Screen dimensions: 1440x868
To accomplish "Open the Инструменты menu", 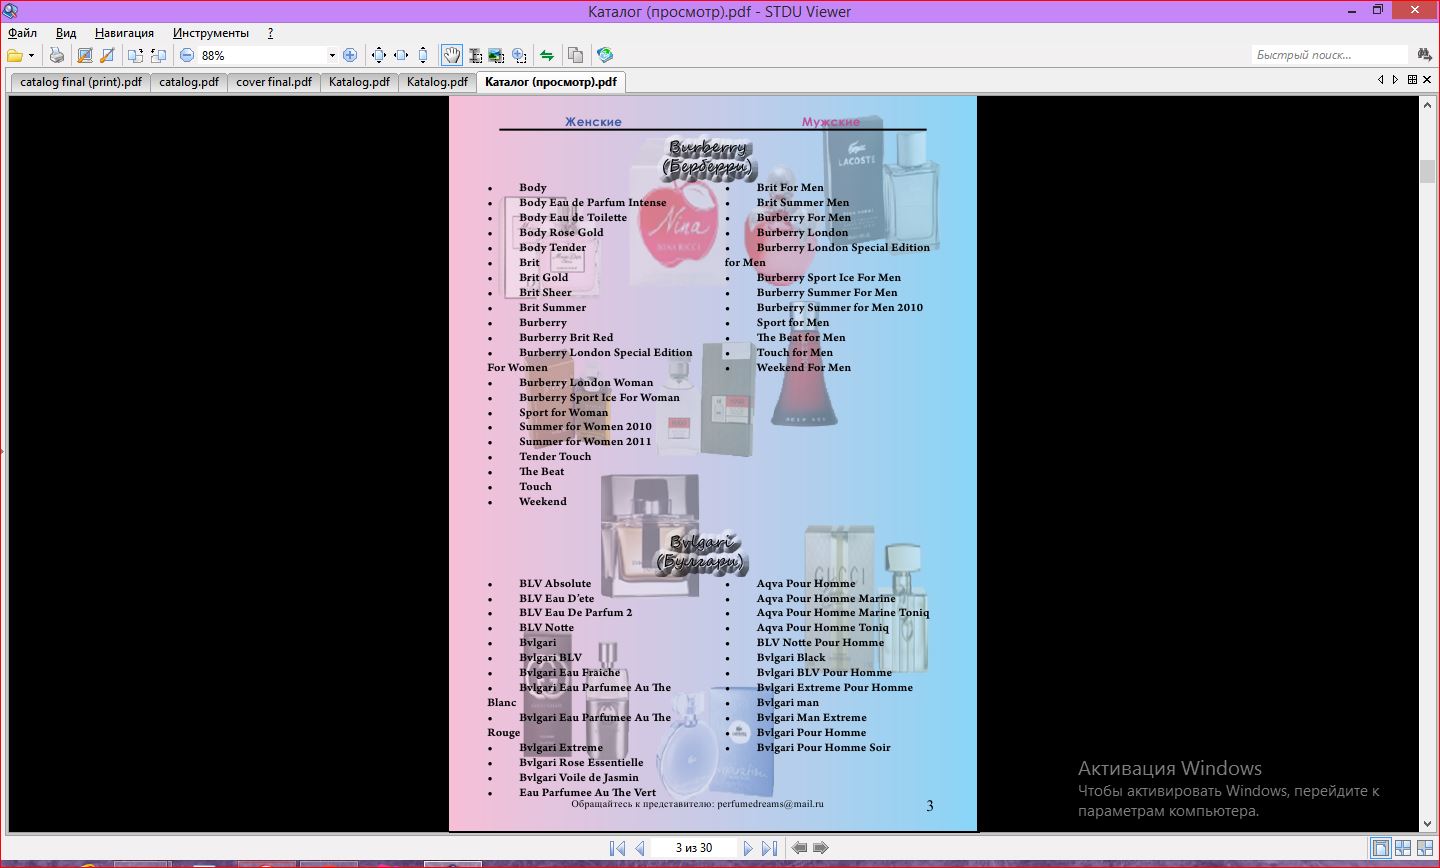I will point(210,33).
